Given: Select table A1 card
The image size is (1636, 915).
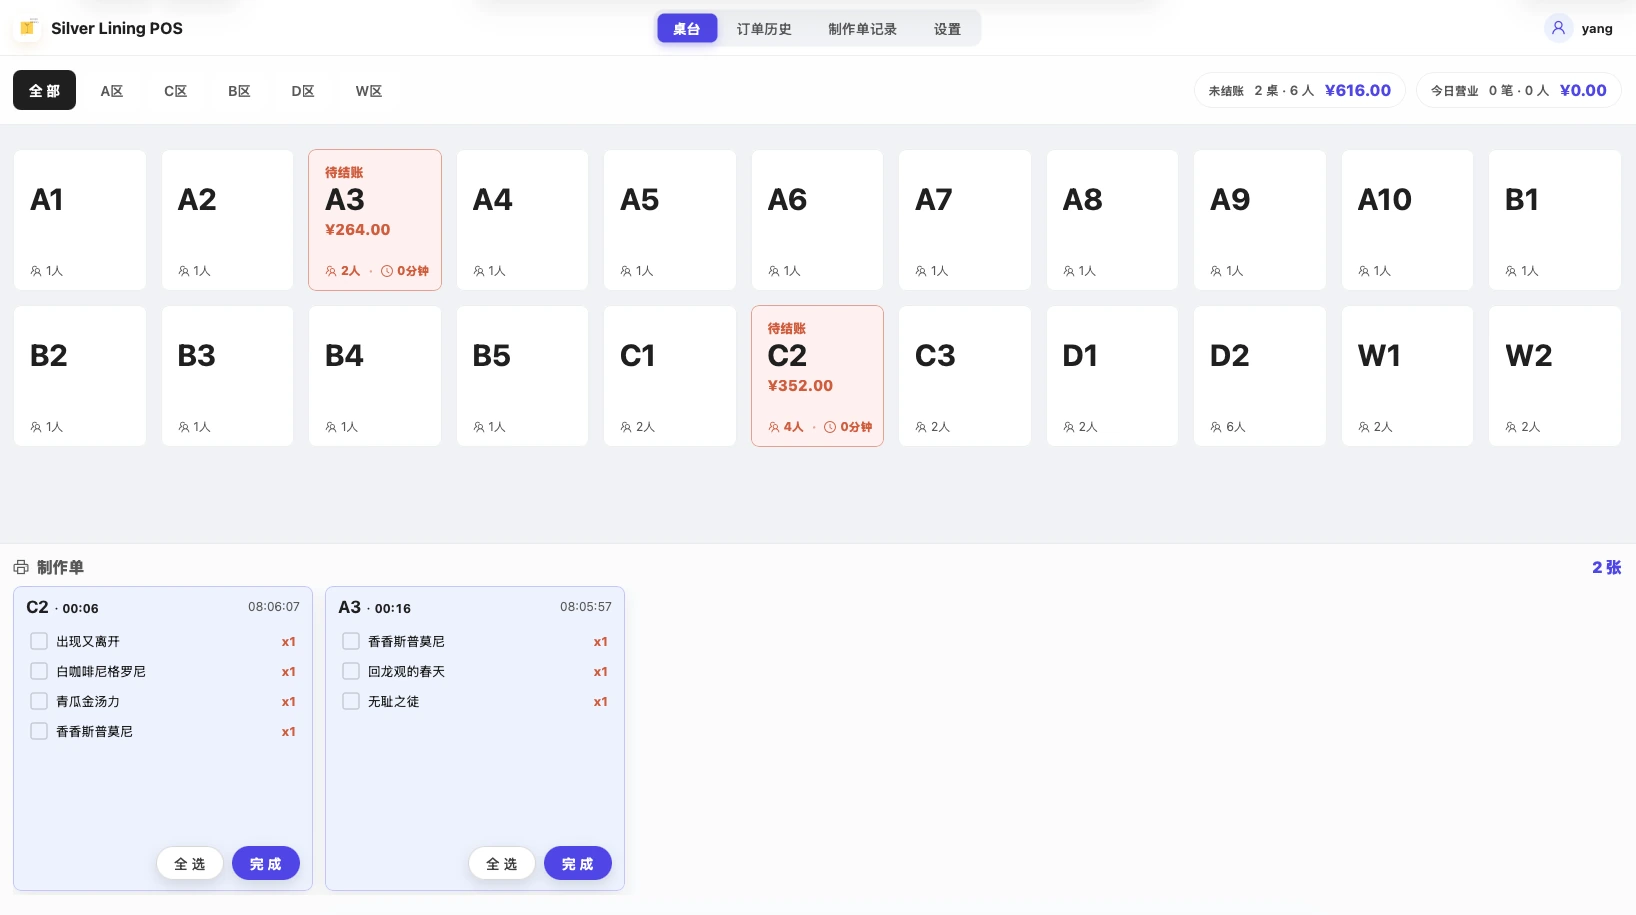Looking at the screenshot, I should point(80,220).
